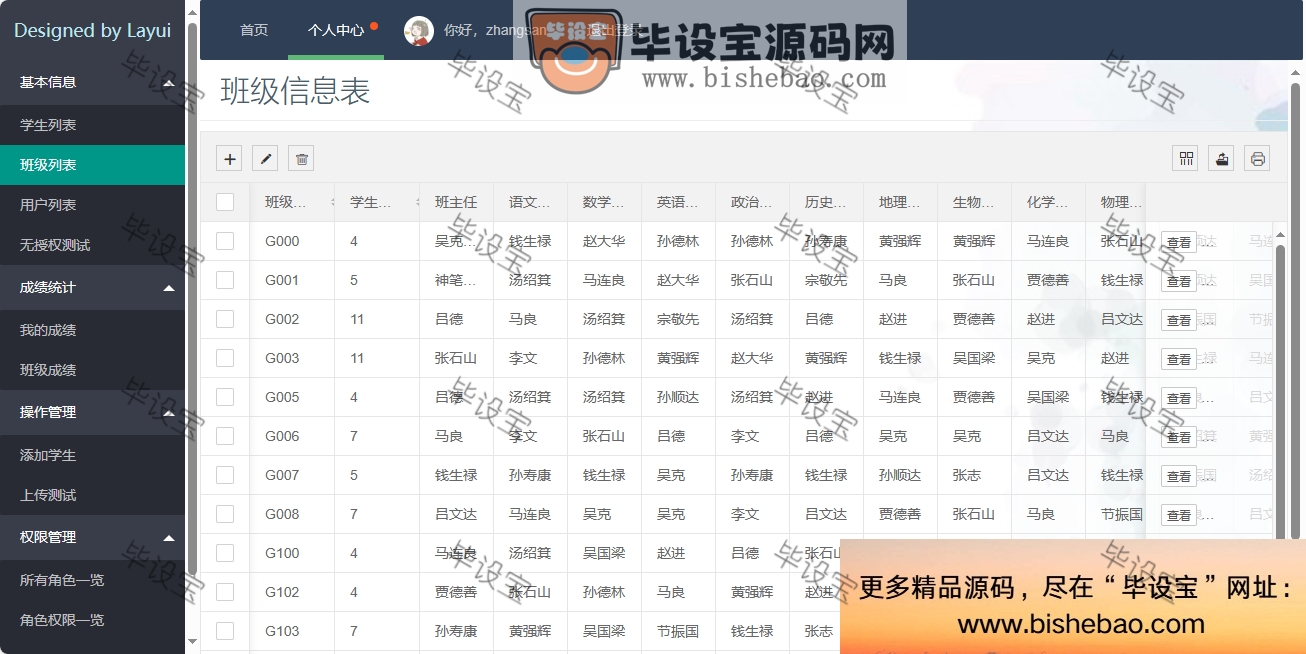The height and width of the screenshot is (654, 1306).
Task: Click the add (+) toolbar icon
Action: click(x=229, y=158)
